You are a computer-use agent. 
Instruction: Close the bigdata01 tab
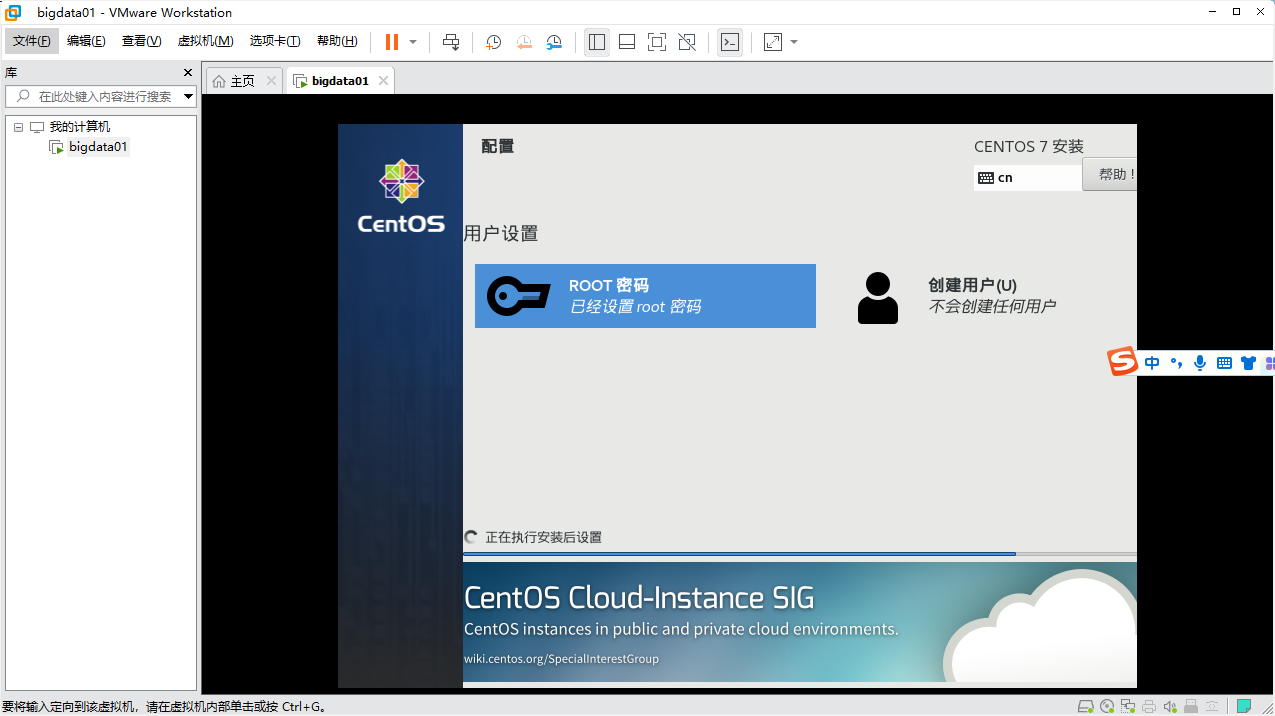pyautogui.click(x=383, y=81)
